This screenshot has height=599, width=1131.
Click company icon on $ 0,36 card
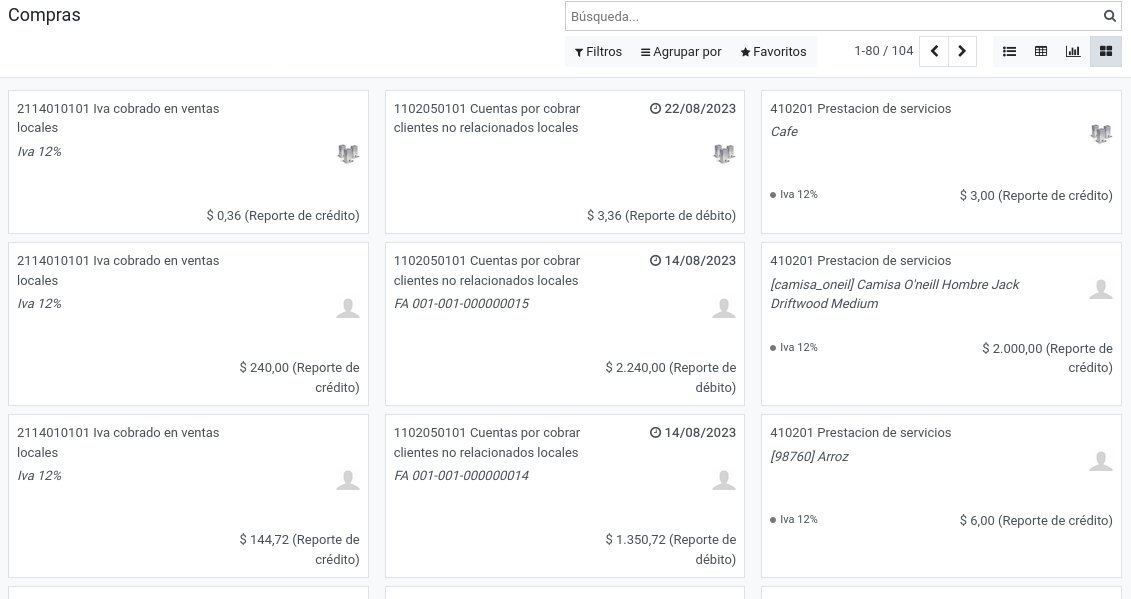pos(348,154)
